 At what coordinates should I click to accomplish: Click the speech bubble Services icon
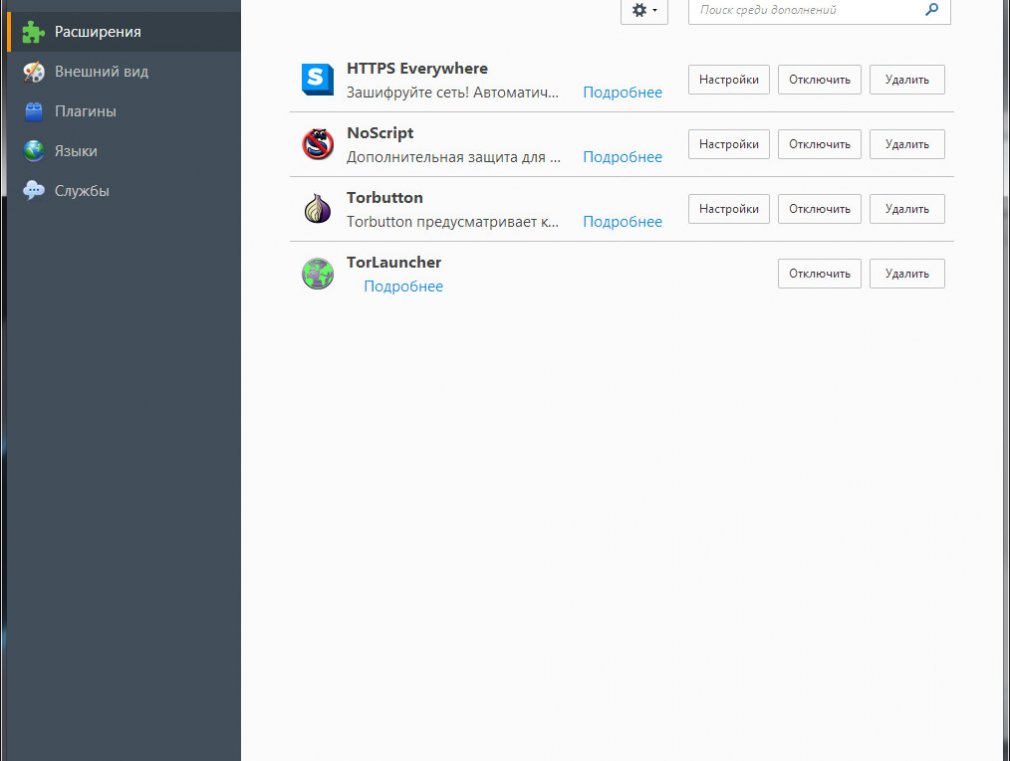[33, 191]
